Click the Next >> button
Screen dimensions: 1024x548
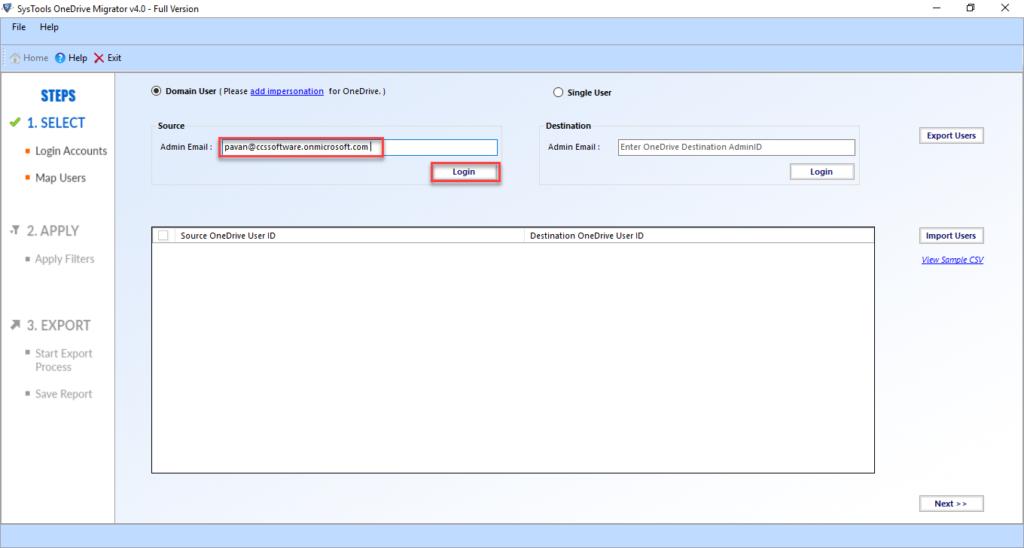point(951,504)
